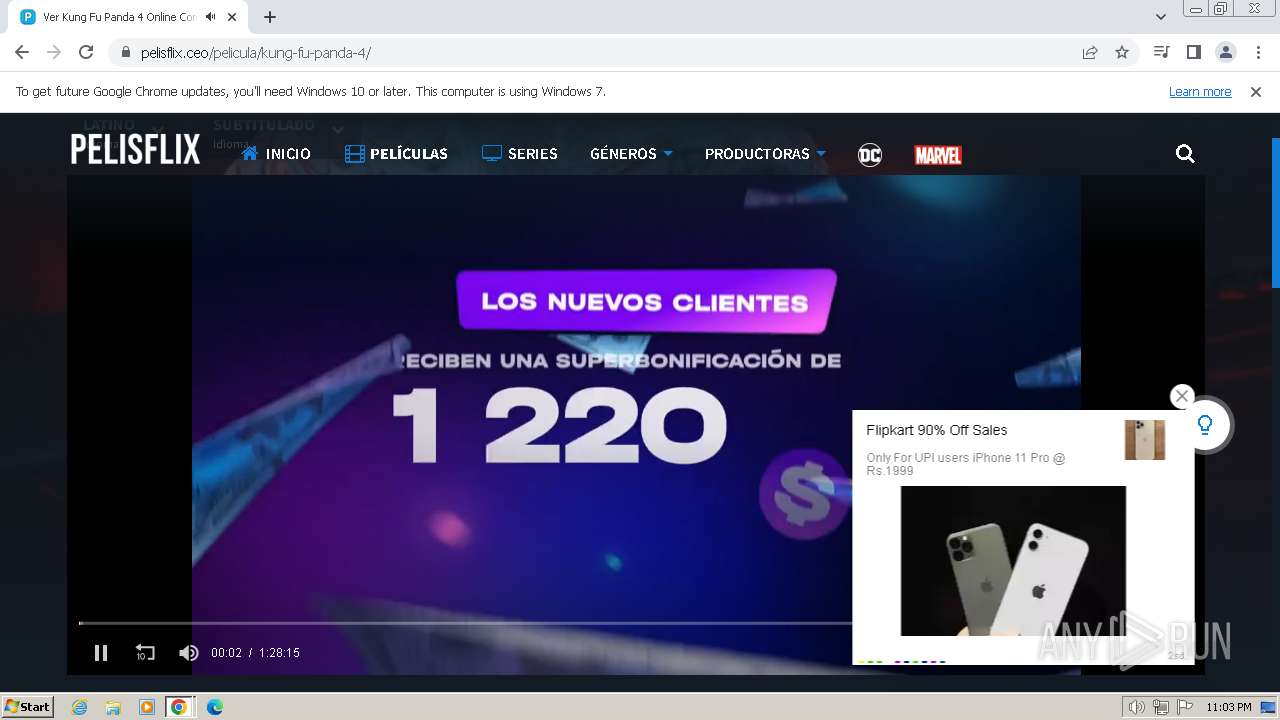Image resolution: width=1280 pixels, height=720 pixels.
Task: Click the Pelisflix logo
Action: (x=135, y=150)
